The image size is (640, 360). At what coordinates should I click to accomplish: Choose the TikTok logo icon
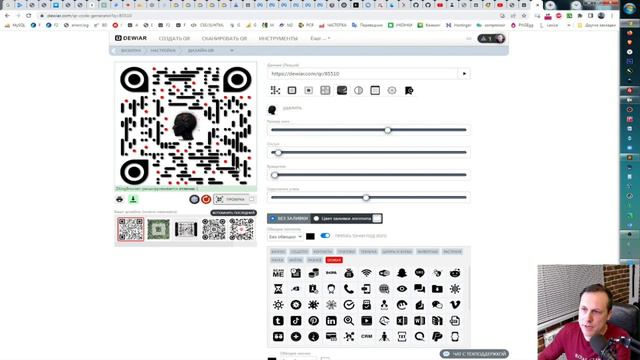[296, 321]
